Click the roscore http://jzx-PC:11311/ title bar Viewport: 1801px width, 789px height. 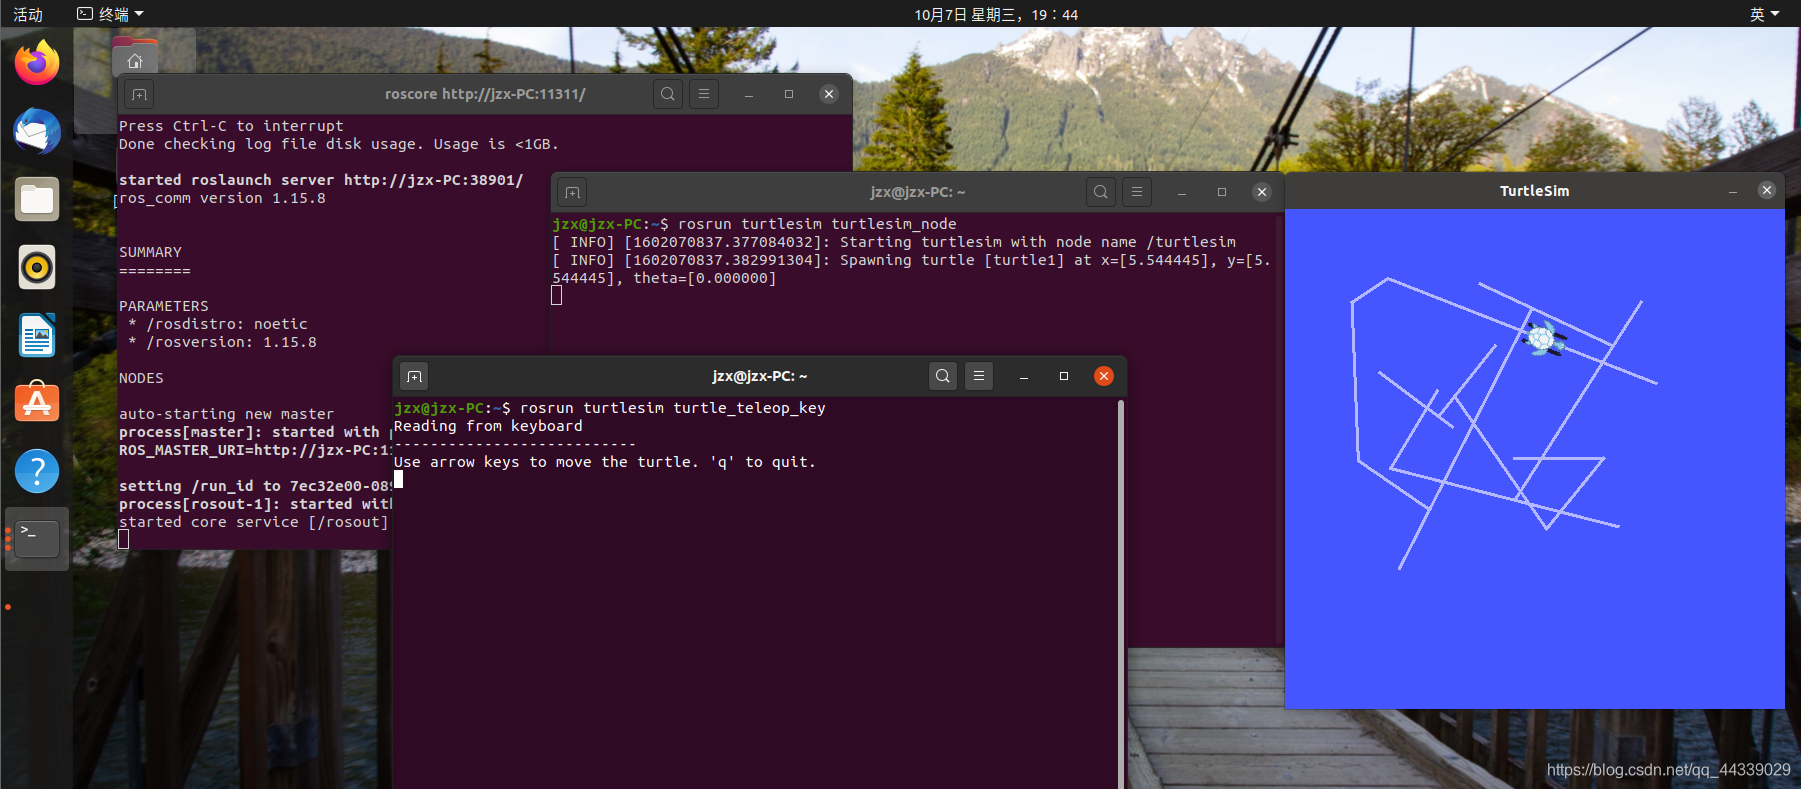pos(485,94)
